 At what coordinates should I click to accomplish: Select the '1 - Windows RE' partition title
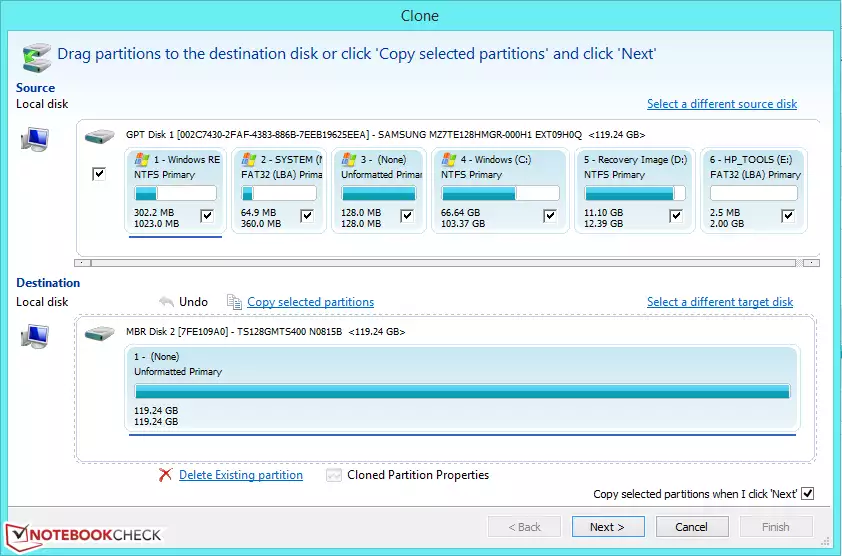point(187,160)
